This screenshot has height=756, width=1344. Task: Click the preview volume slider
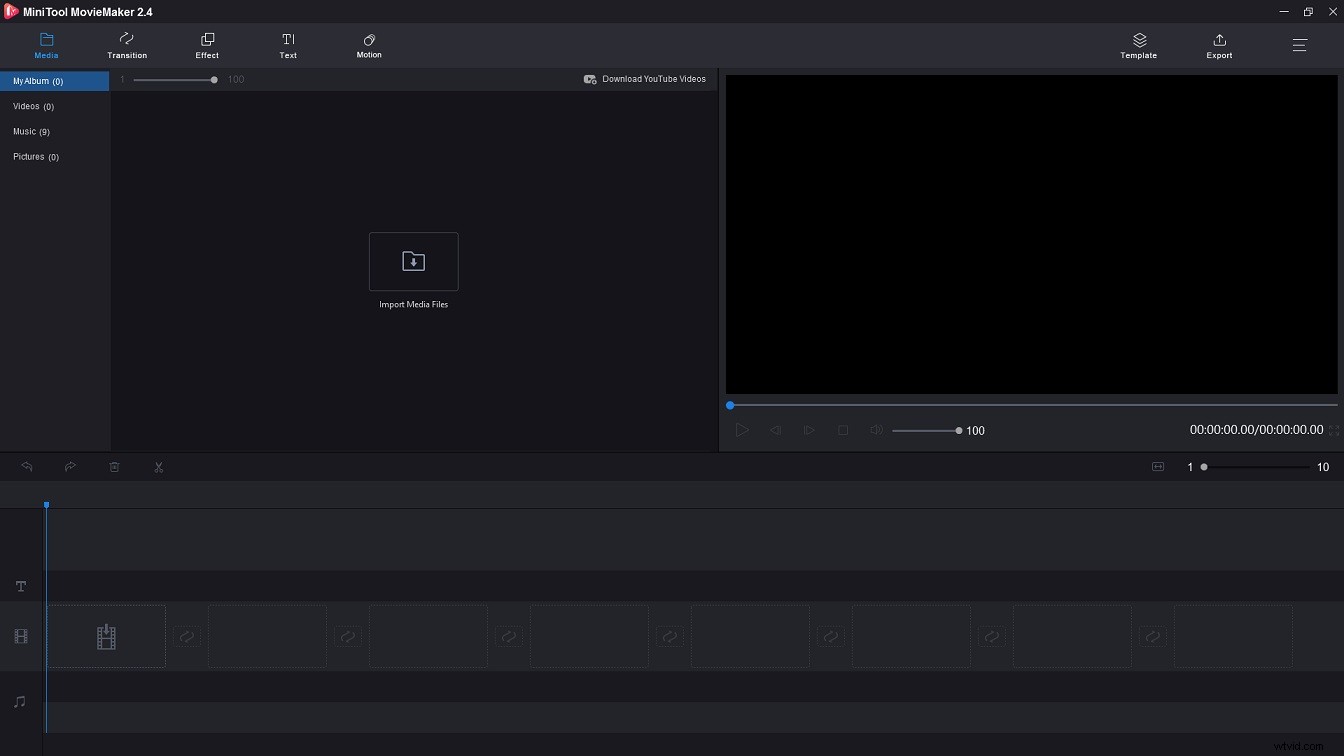tap(926, 431)
